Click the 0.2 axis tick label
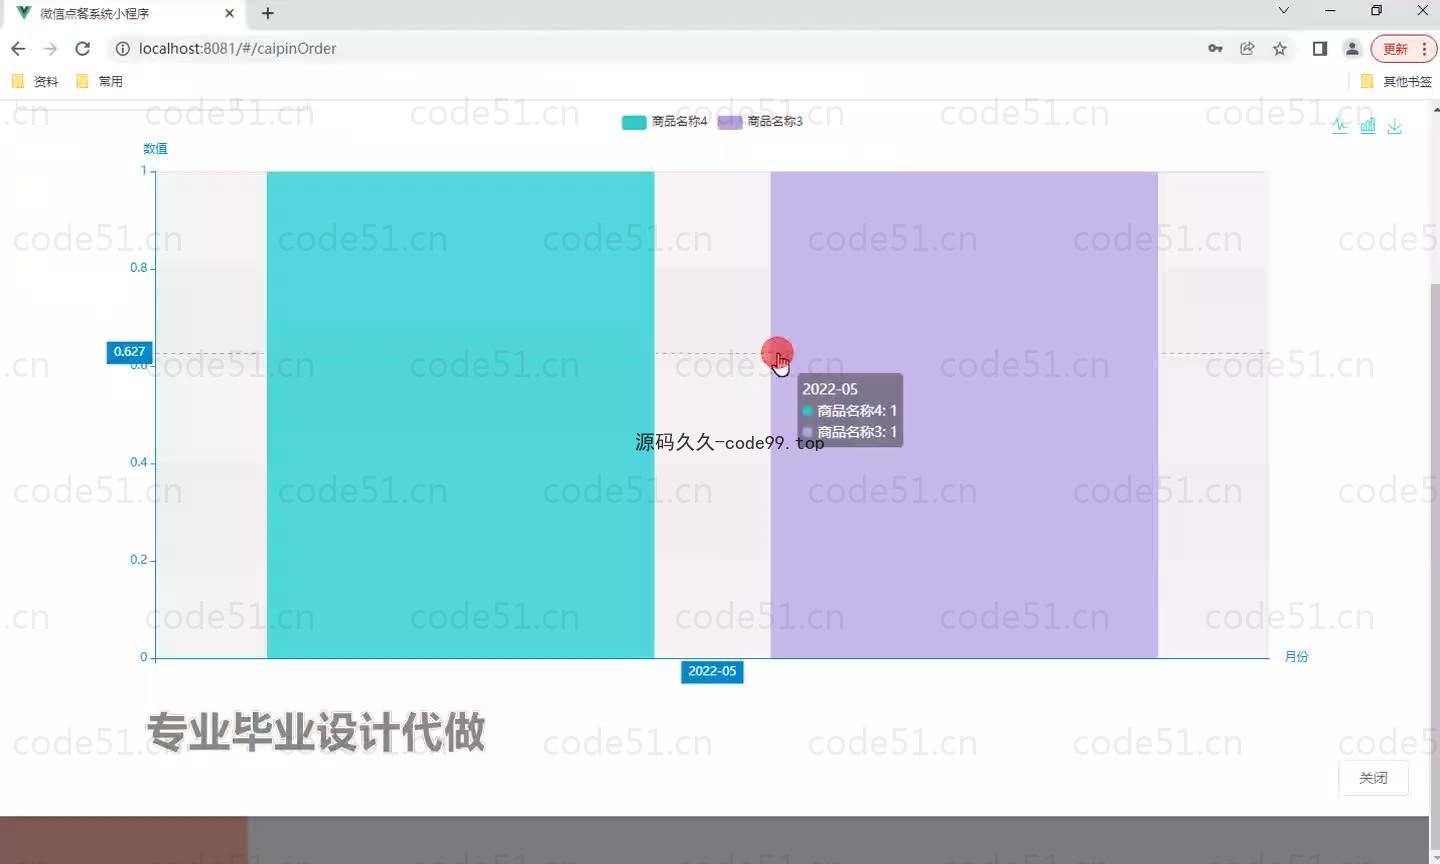The height and width of the screenshot is (864, 1440). pos(138,559)
